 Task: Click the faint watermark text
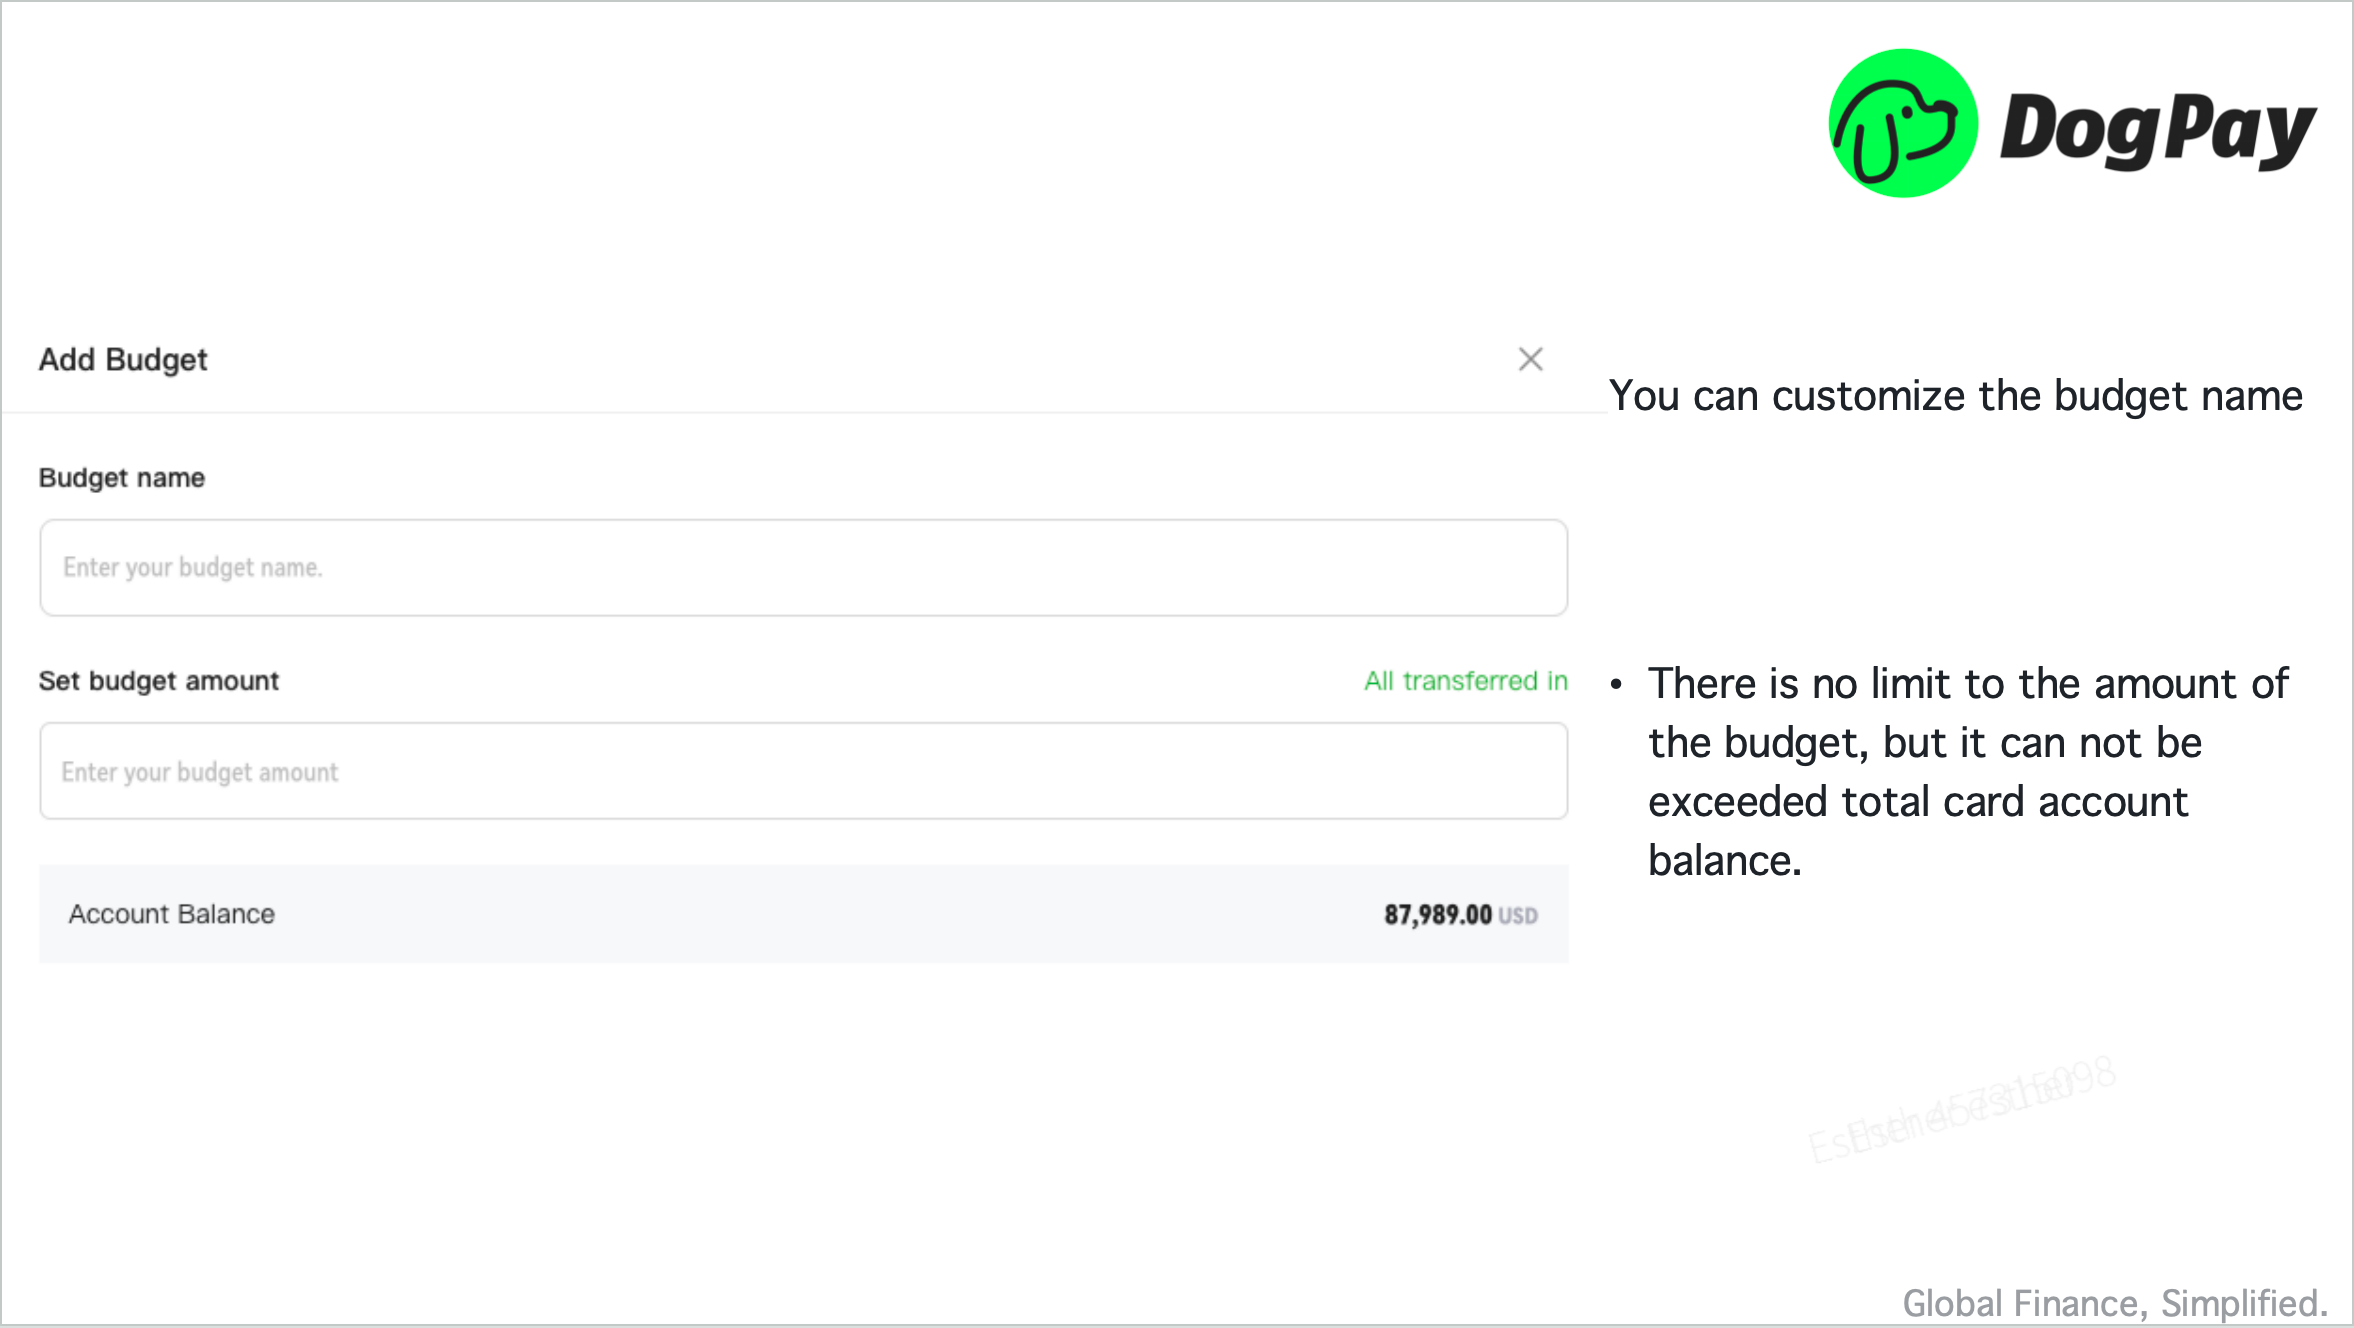coord(1962,1110)
